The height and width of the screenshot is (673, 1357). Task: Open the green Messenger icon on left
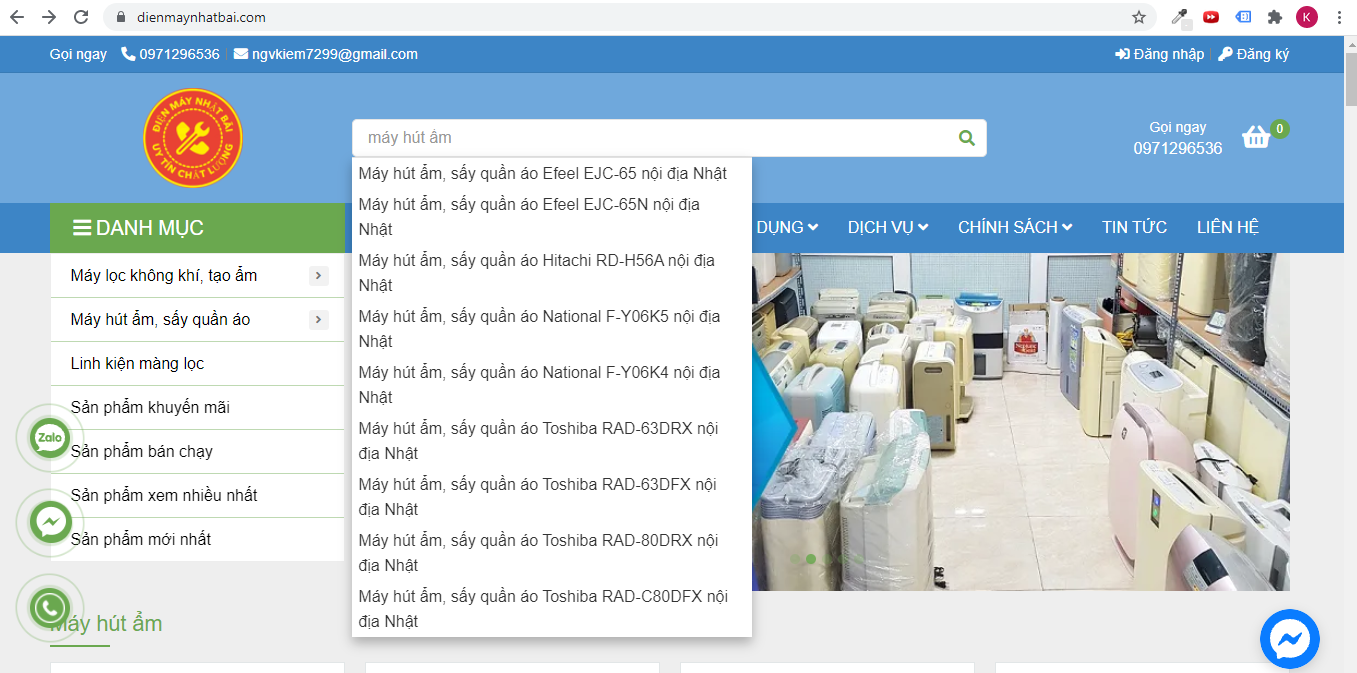coord(50,522)
